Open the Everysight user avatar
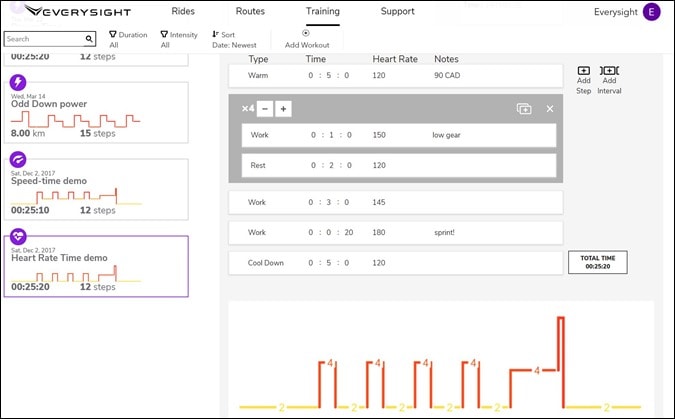This screenshot has height=419, width=675. tap(652, 12)
